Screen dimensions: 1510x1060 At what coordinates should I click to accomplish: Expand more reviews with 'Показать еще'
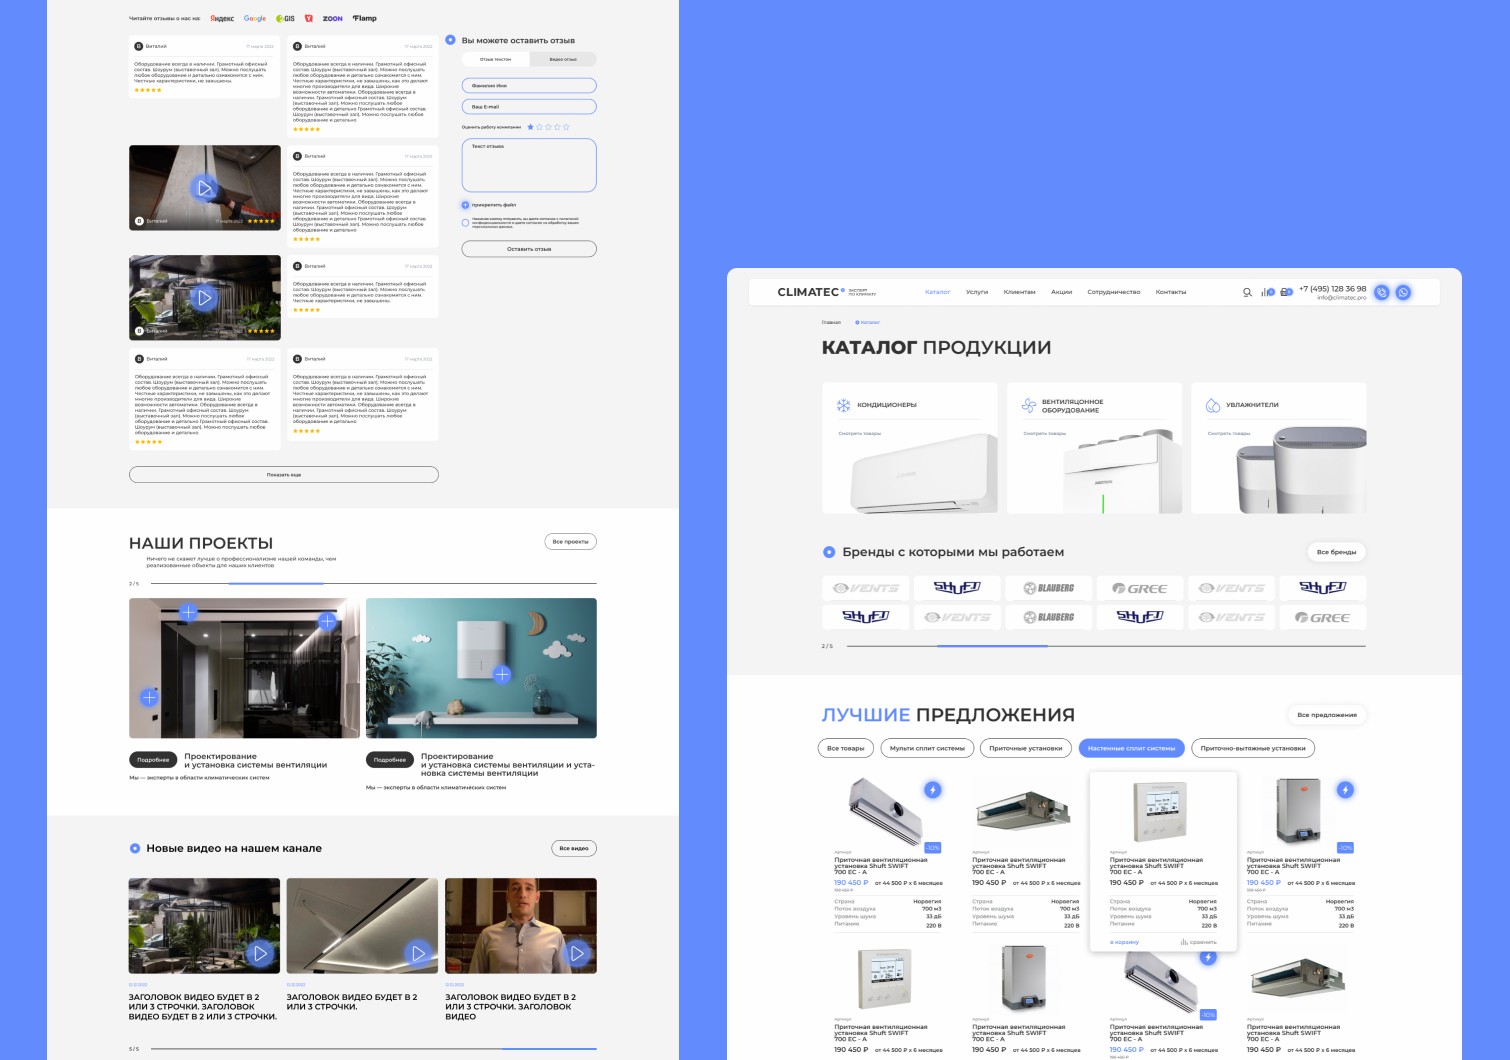tap(283, 475)
